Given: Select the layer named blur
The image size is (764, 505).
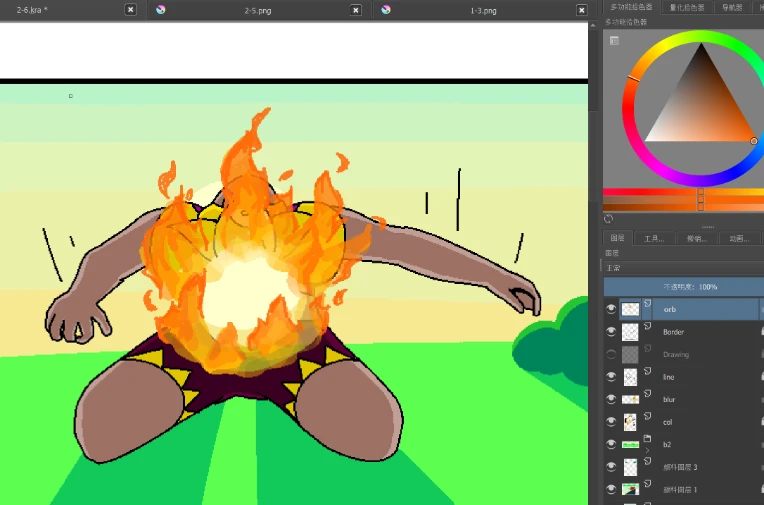Looking at the screenshot, I should (669, 399).
